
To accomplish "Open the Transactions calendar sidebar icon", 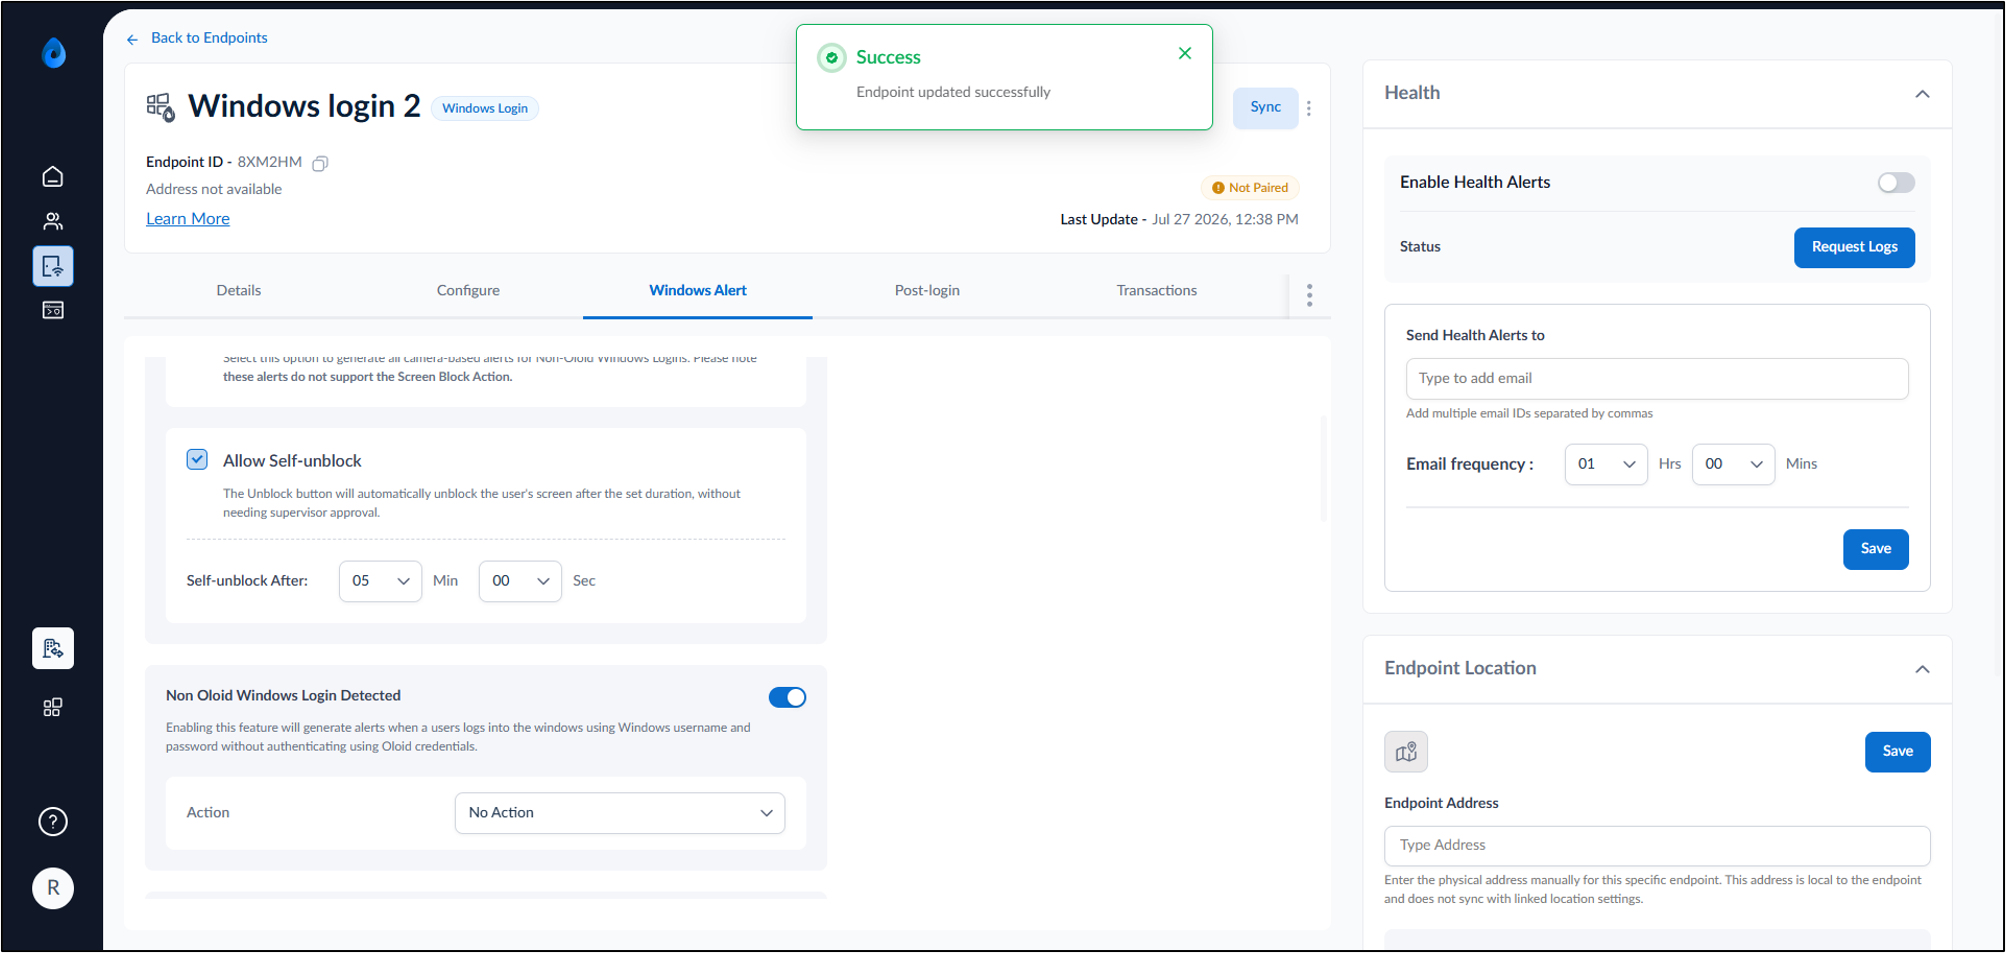I will pyautogui.click(x=53, y=310).
